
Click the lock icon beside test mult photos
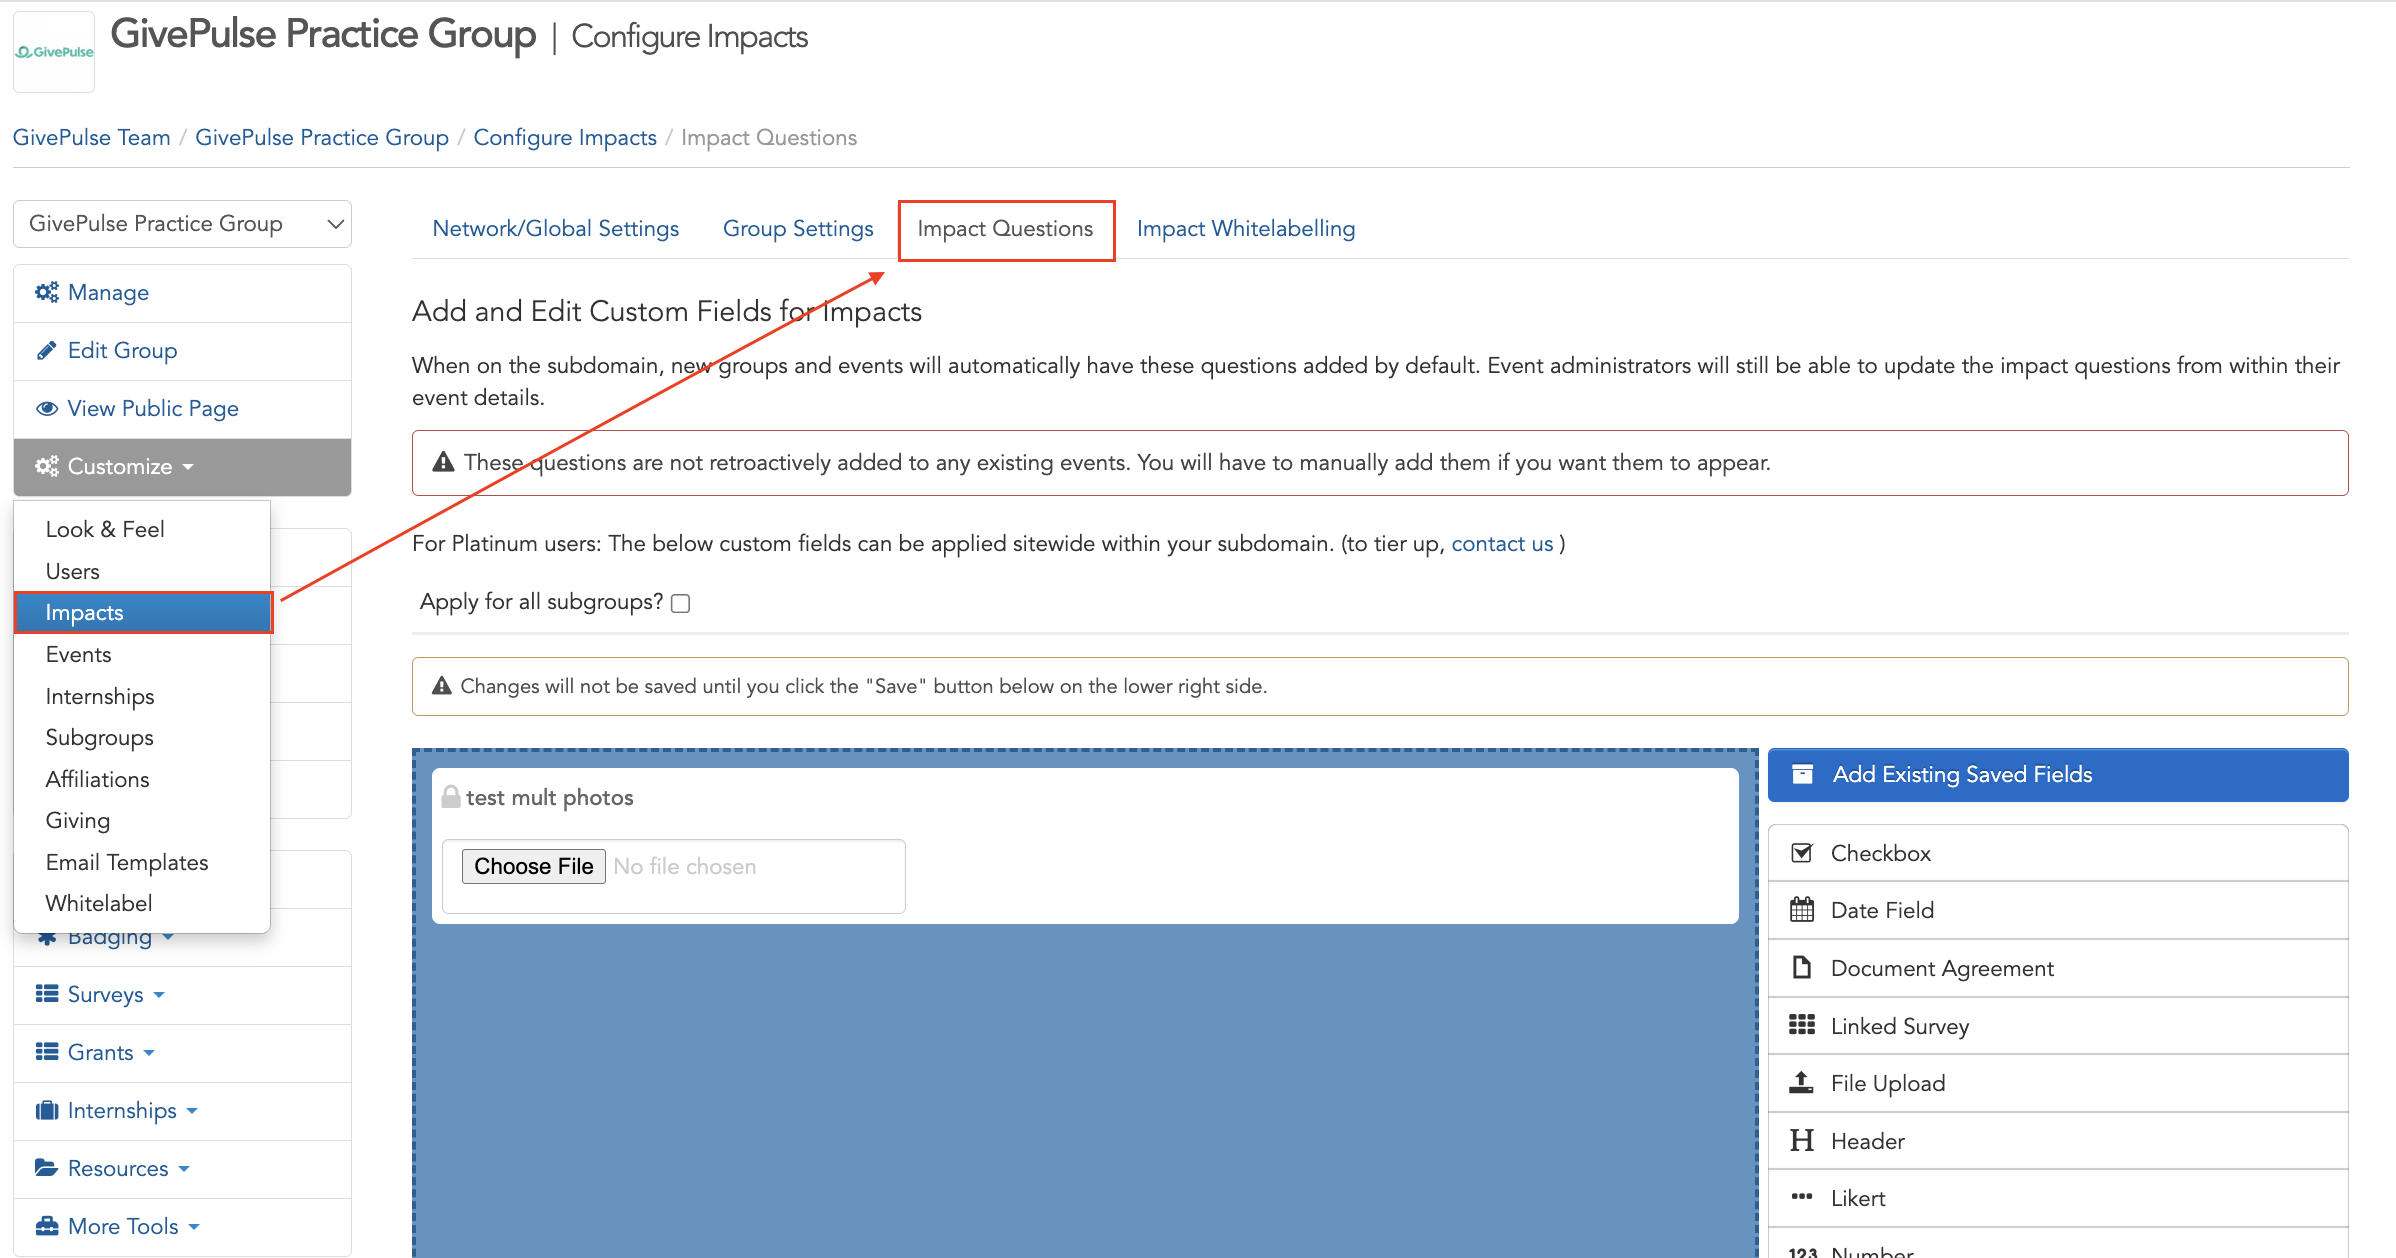tap(451, 797)
